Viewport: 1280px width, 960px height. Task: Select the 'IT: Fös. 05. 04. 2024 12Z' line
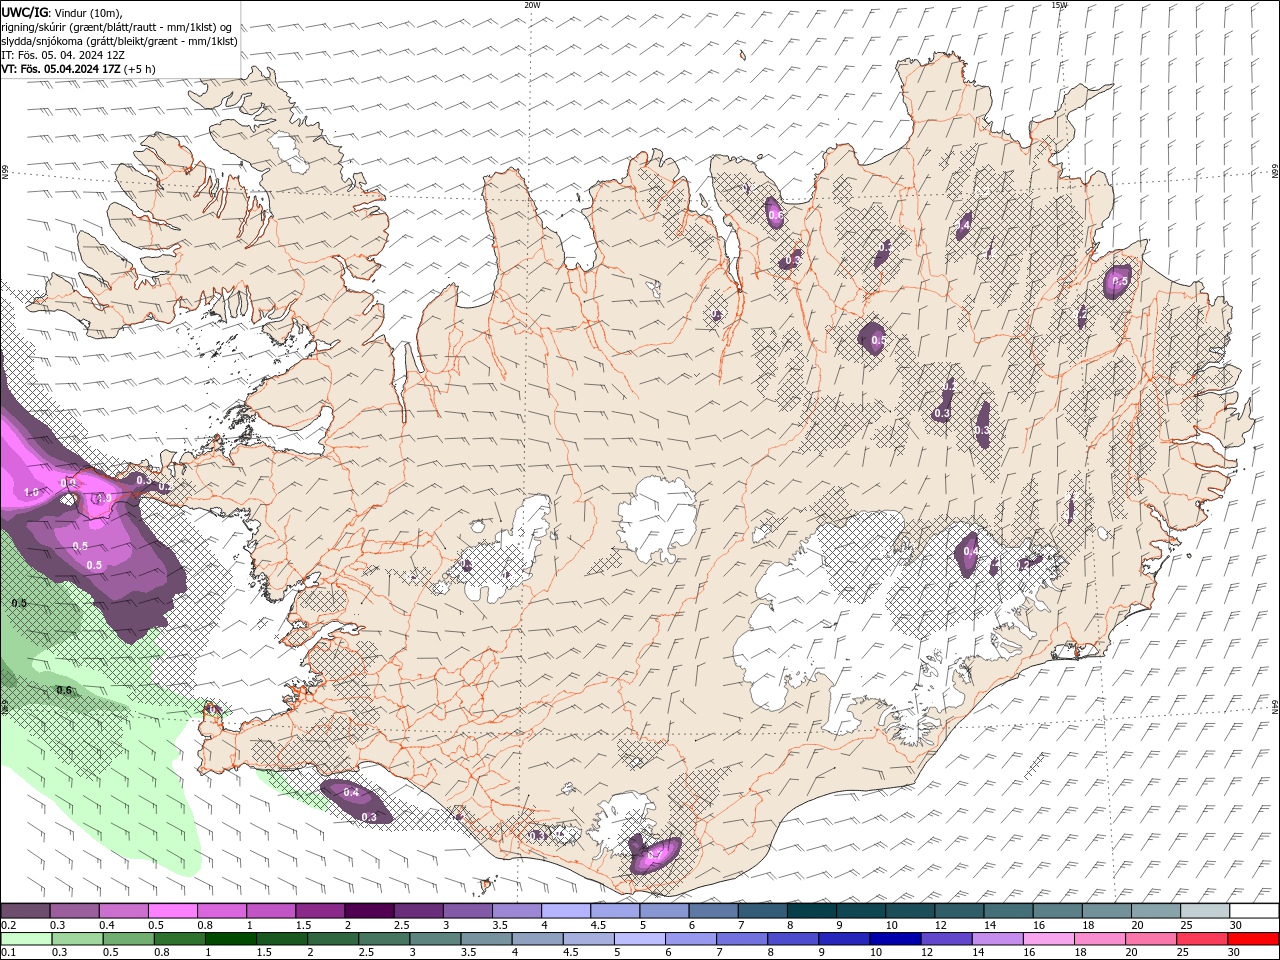tap(63, 55)
